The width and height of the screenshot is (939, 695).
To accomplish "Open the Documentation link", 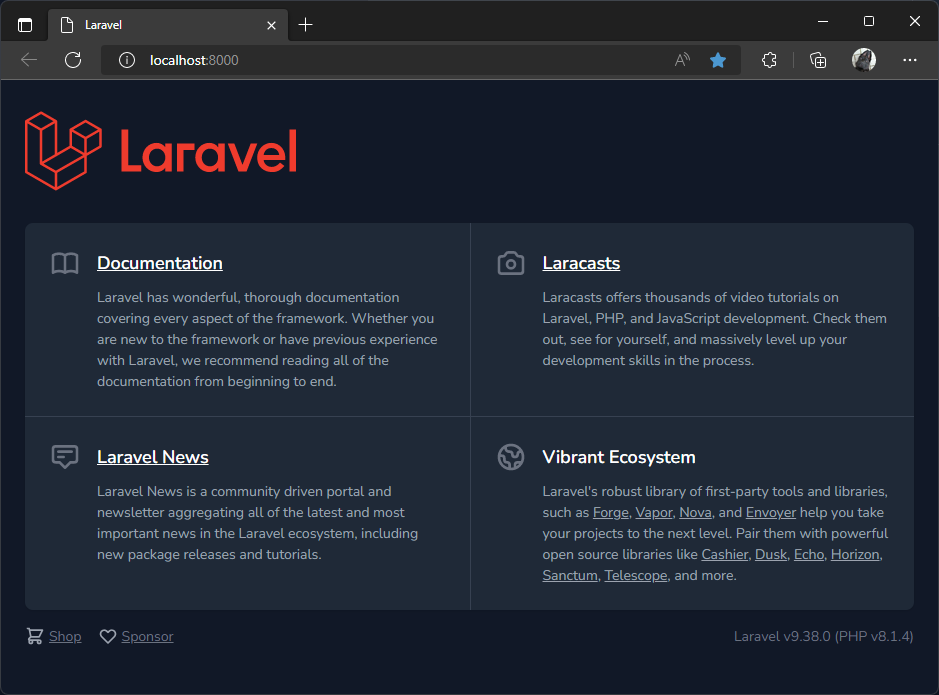I will pos(160,263).
